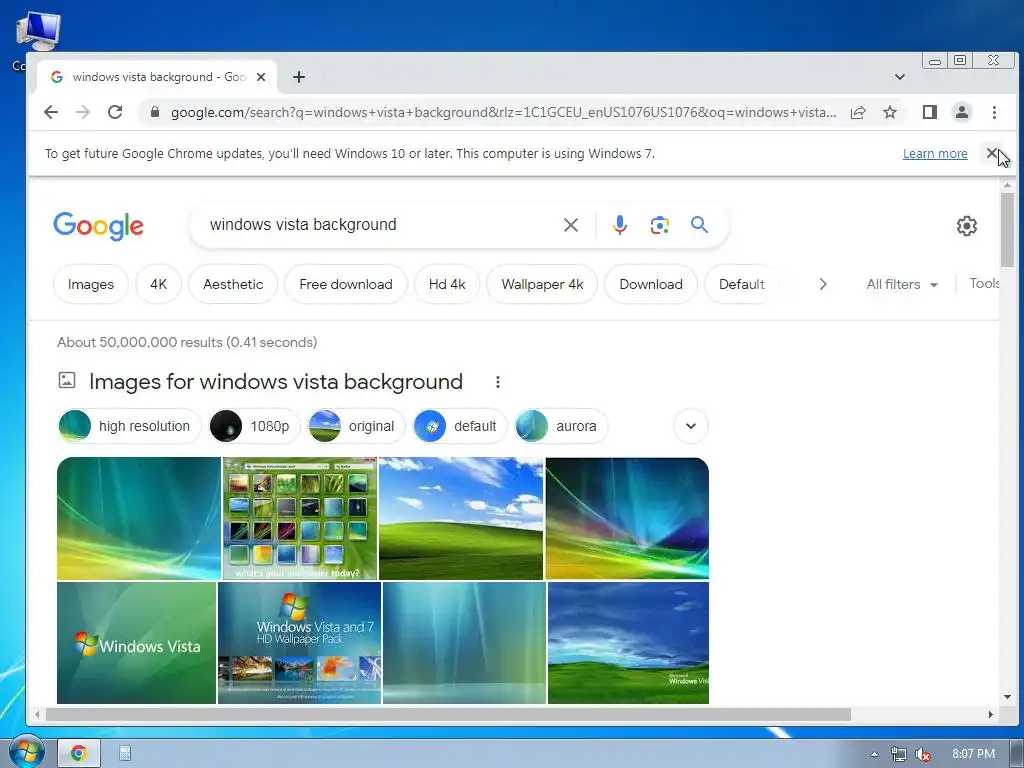The width and height of the screenshot is (1024, 768).
Task: Open the Learn more link
Action: (935, 153)
